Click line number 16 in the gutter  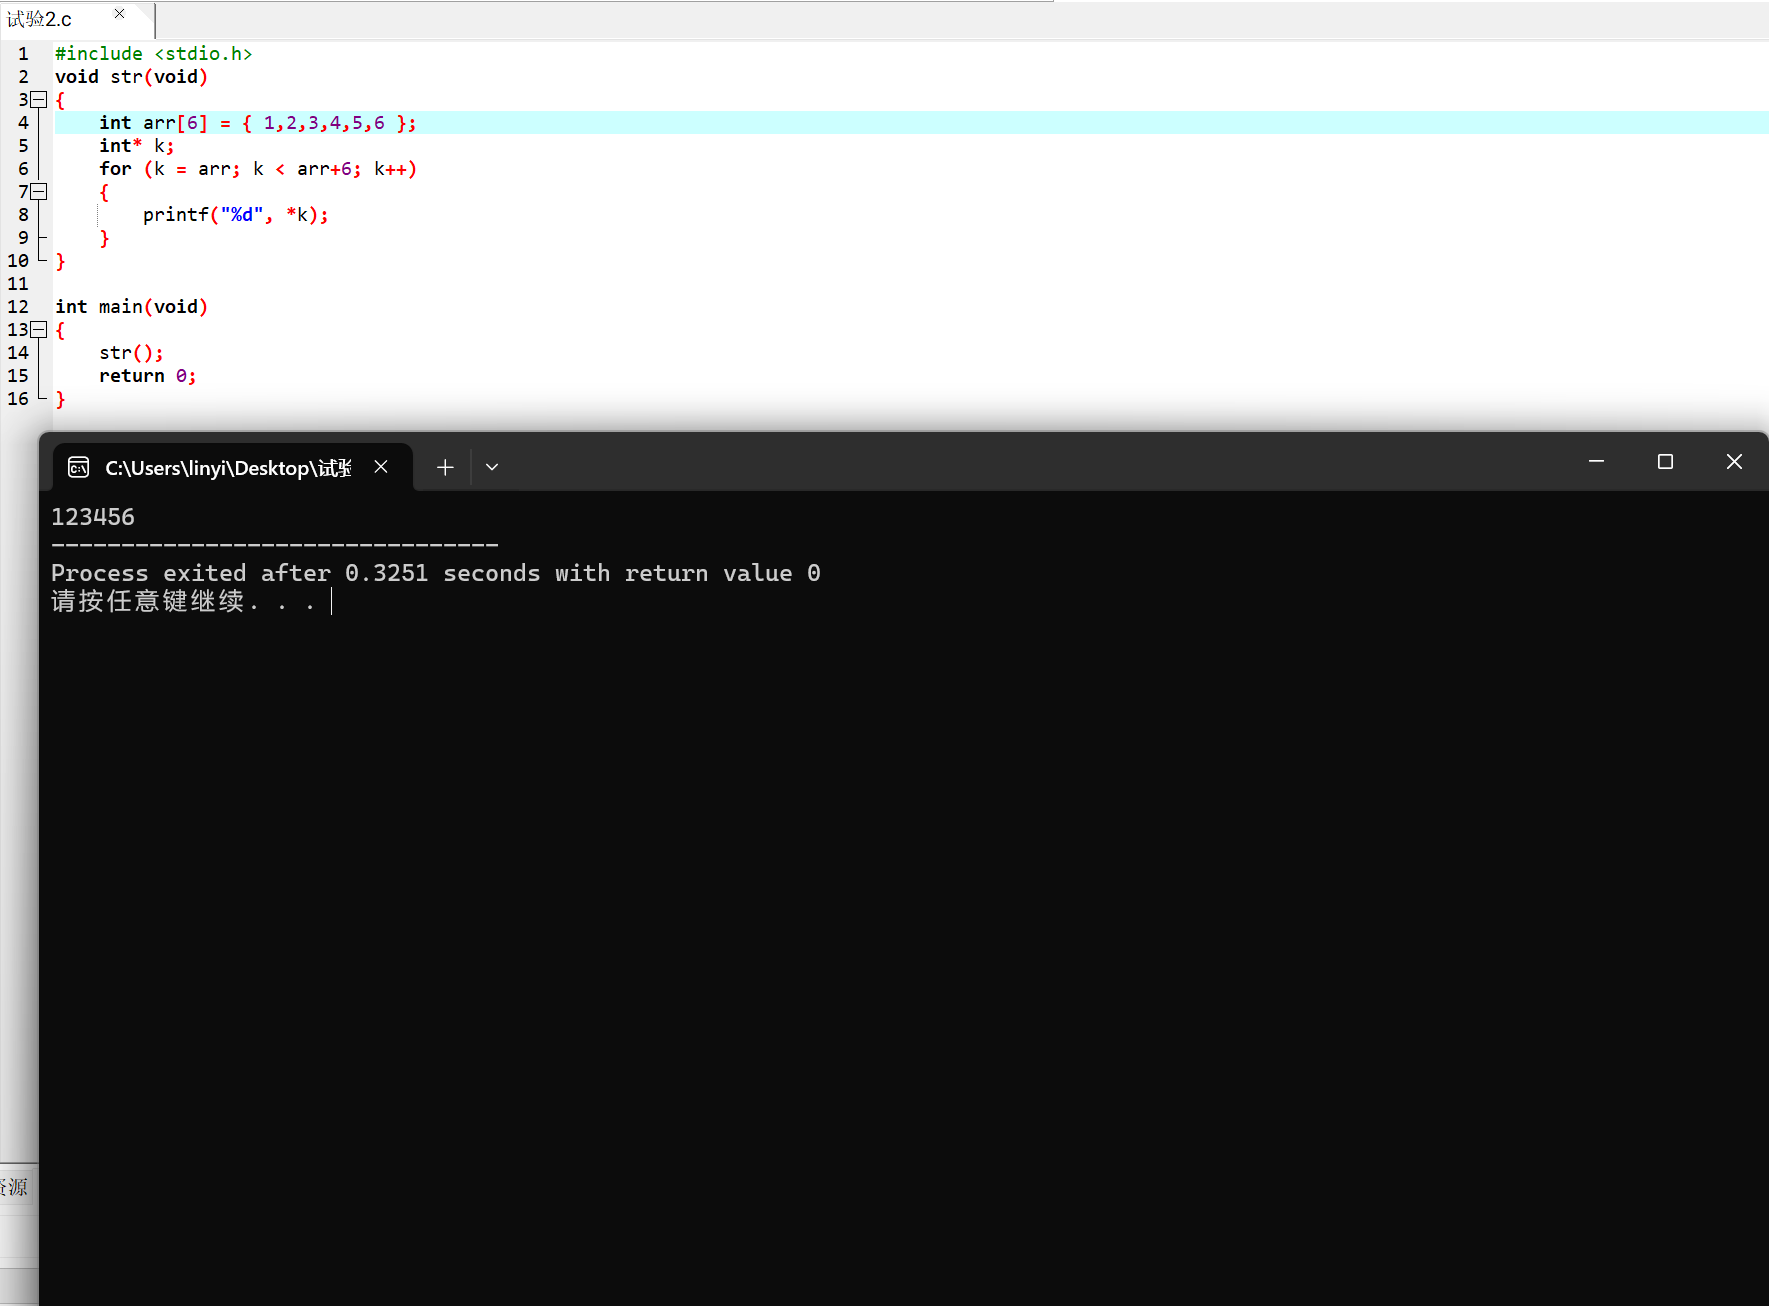coord(18,399)
